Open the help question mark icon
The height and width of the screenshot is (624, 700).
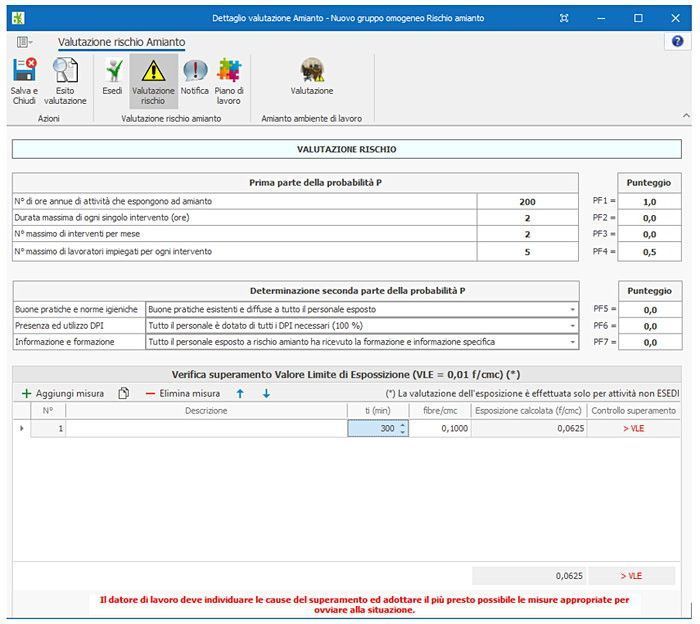tap(679, 42)
